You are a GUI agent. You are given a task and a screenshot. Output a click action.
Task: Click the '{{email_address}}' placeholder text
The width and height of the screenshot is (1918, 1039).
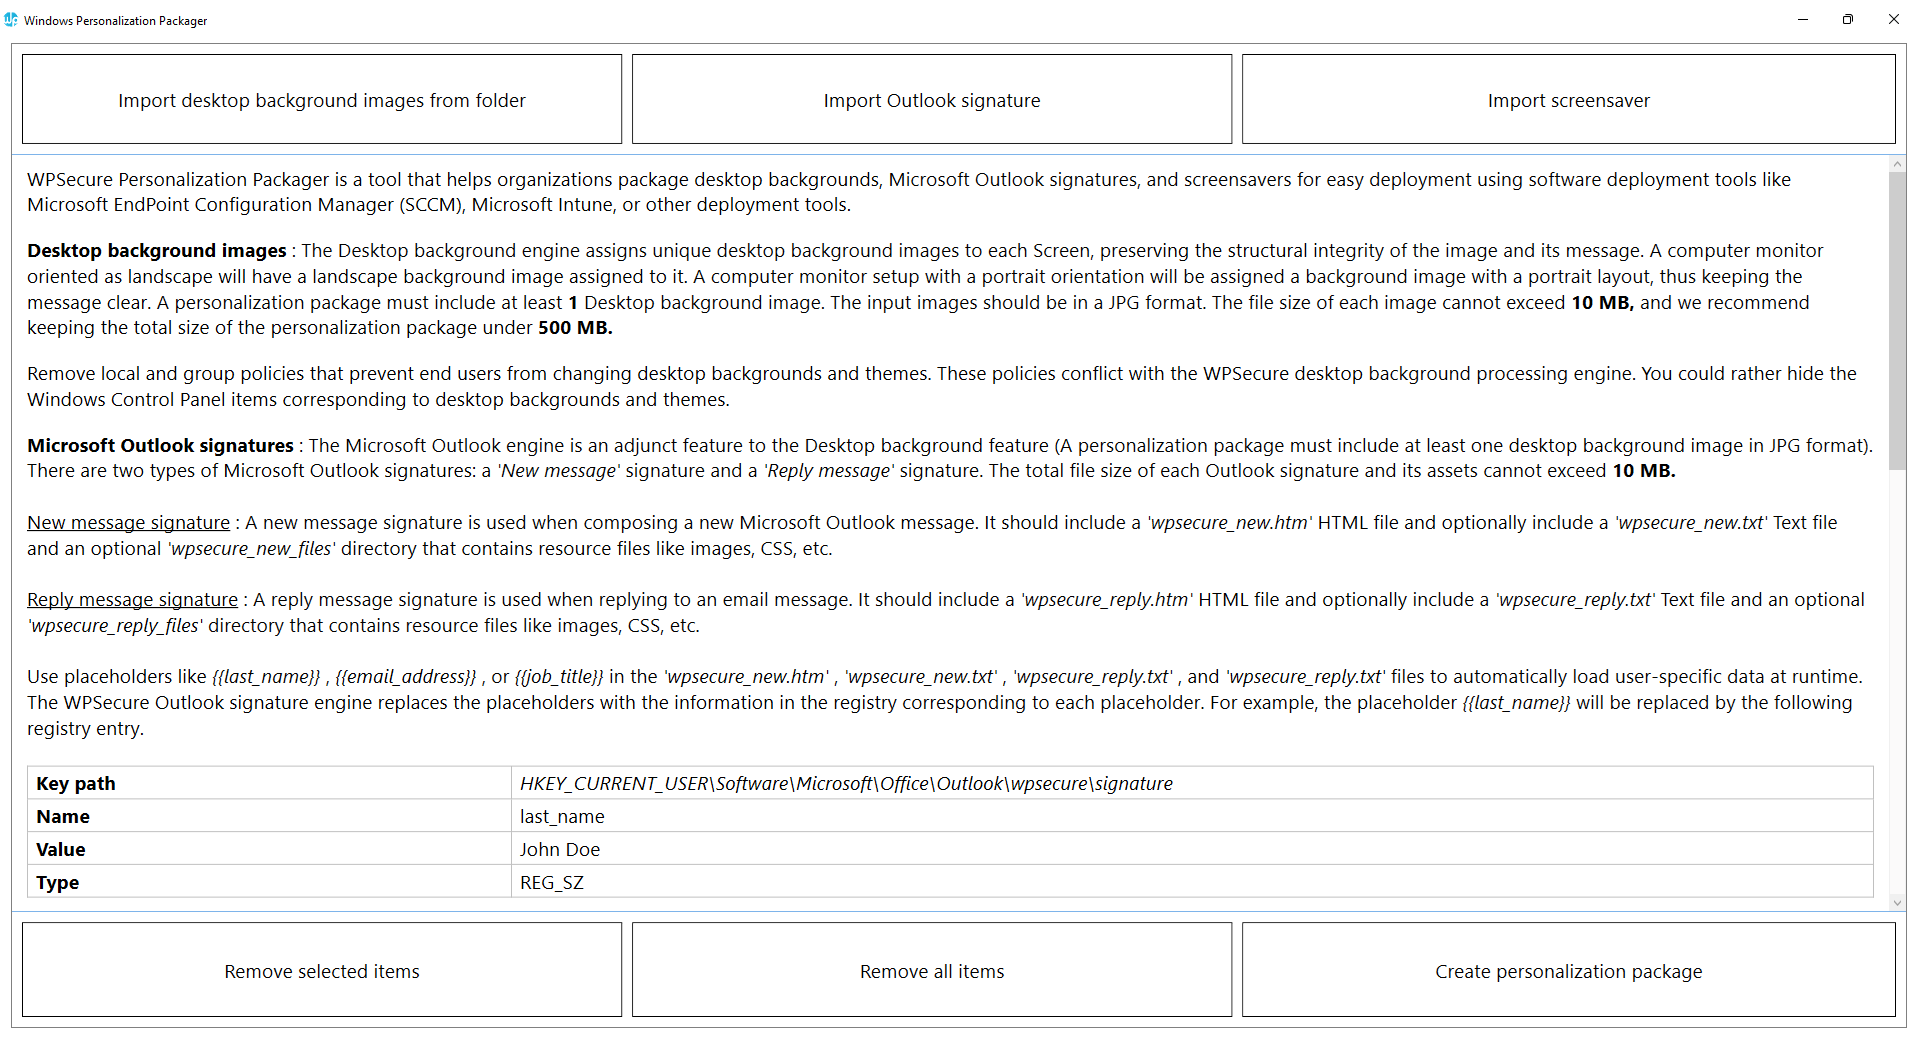pos(406,677)
